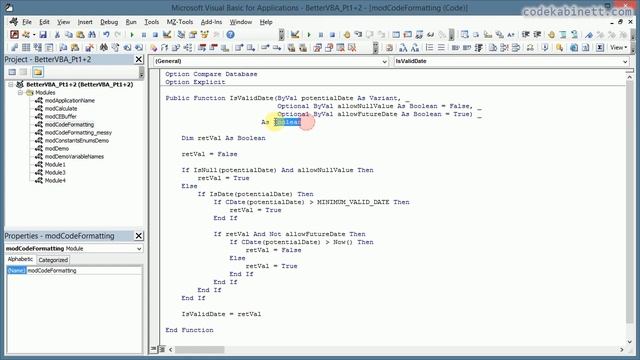Collapse the BetterVBA_Pt1+2 project node
Viewport: 640px width, 360px height.
pos(11,84)
